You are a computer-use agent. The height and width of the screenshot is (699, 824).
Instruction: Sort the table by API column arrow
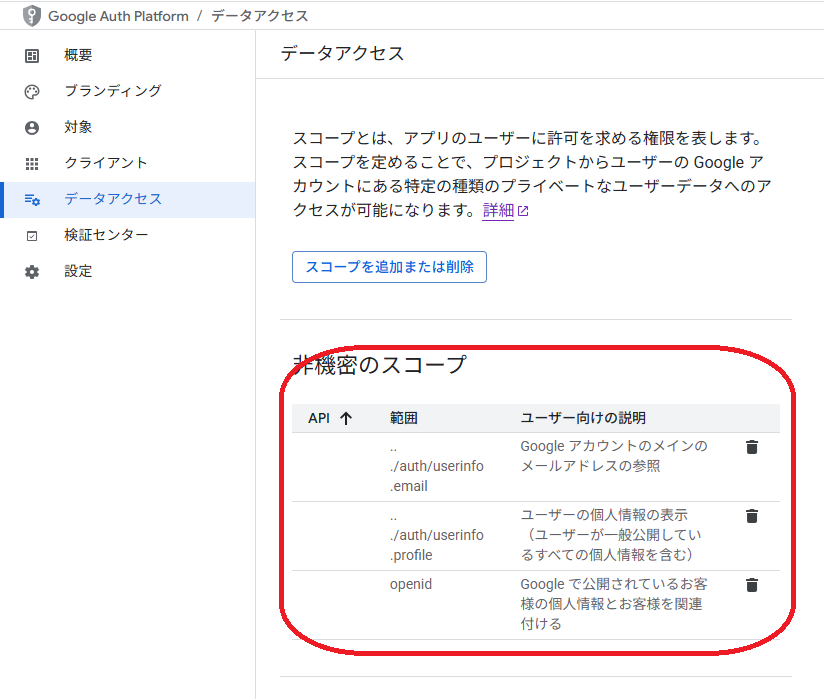tap(346, 419)
